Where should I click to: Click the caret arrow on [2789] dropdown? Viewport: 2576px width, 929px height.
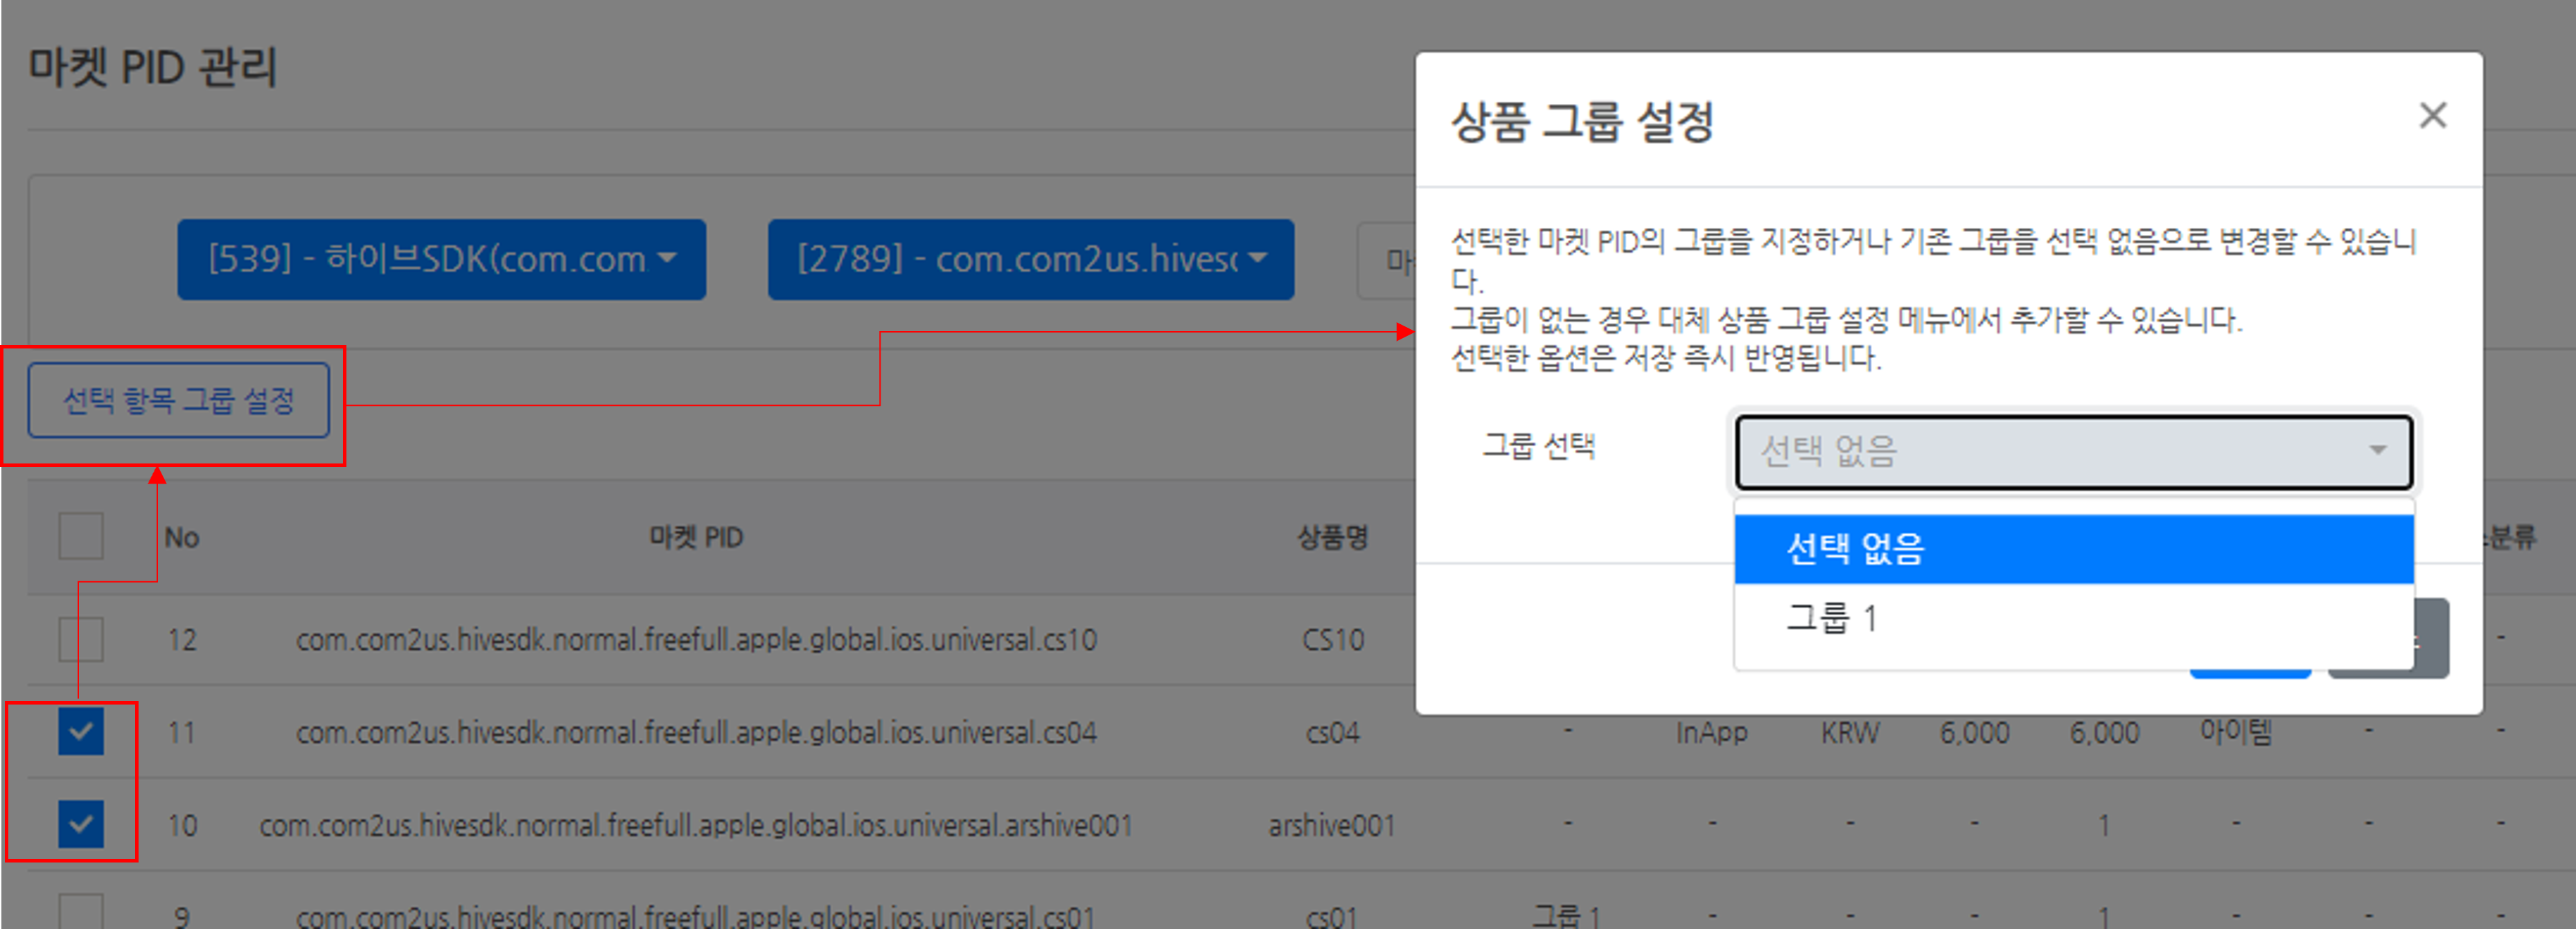pos(1258,258)
